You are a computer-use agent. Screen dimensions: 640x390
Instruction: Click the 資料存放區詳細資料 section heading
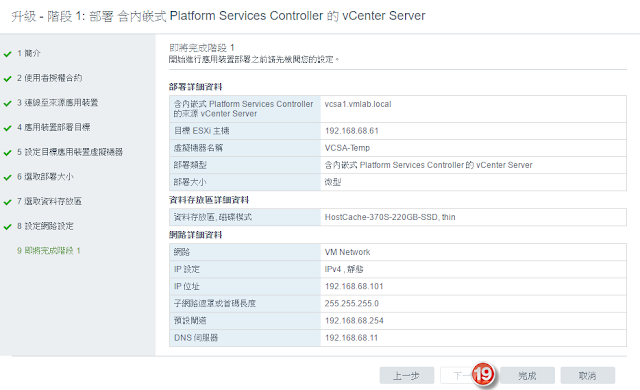(209, 200)
